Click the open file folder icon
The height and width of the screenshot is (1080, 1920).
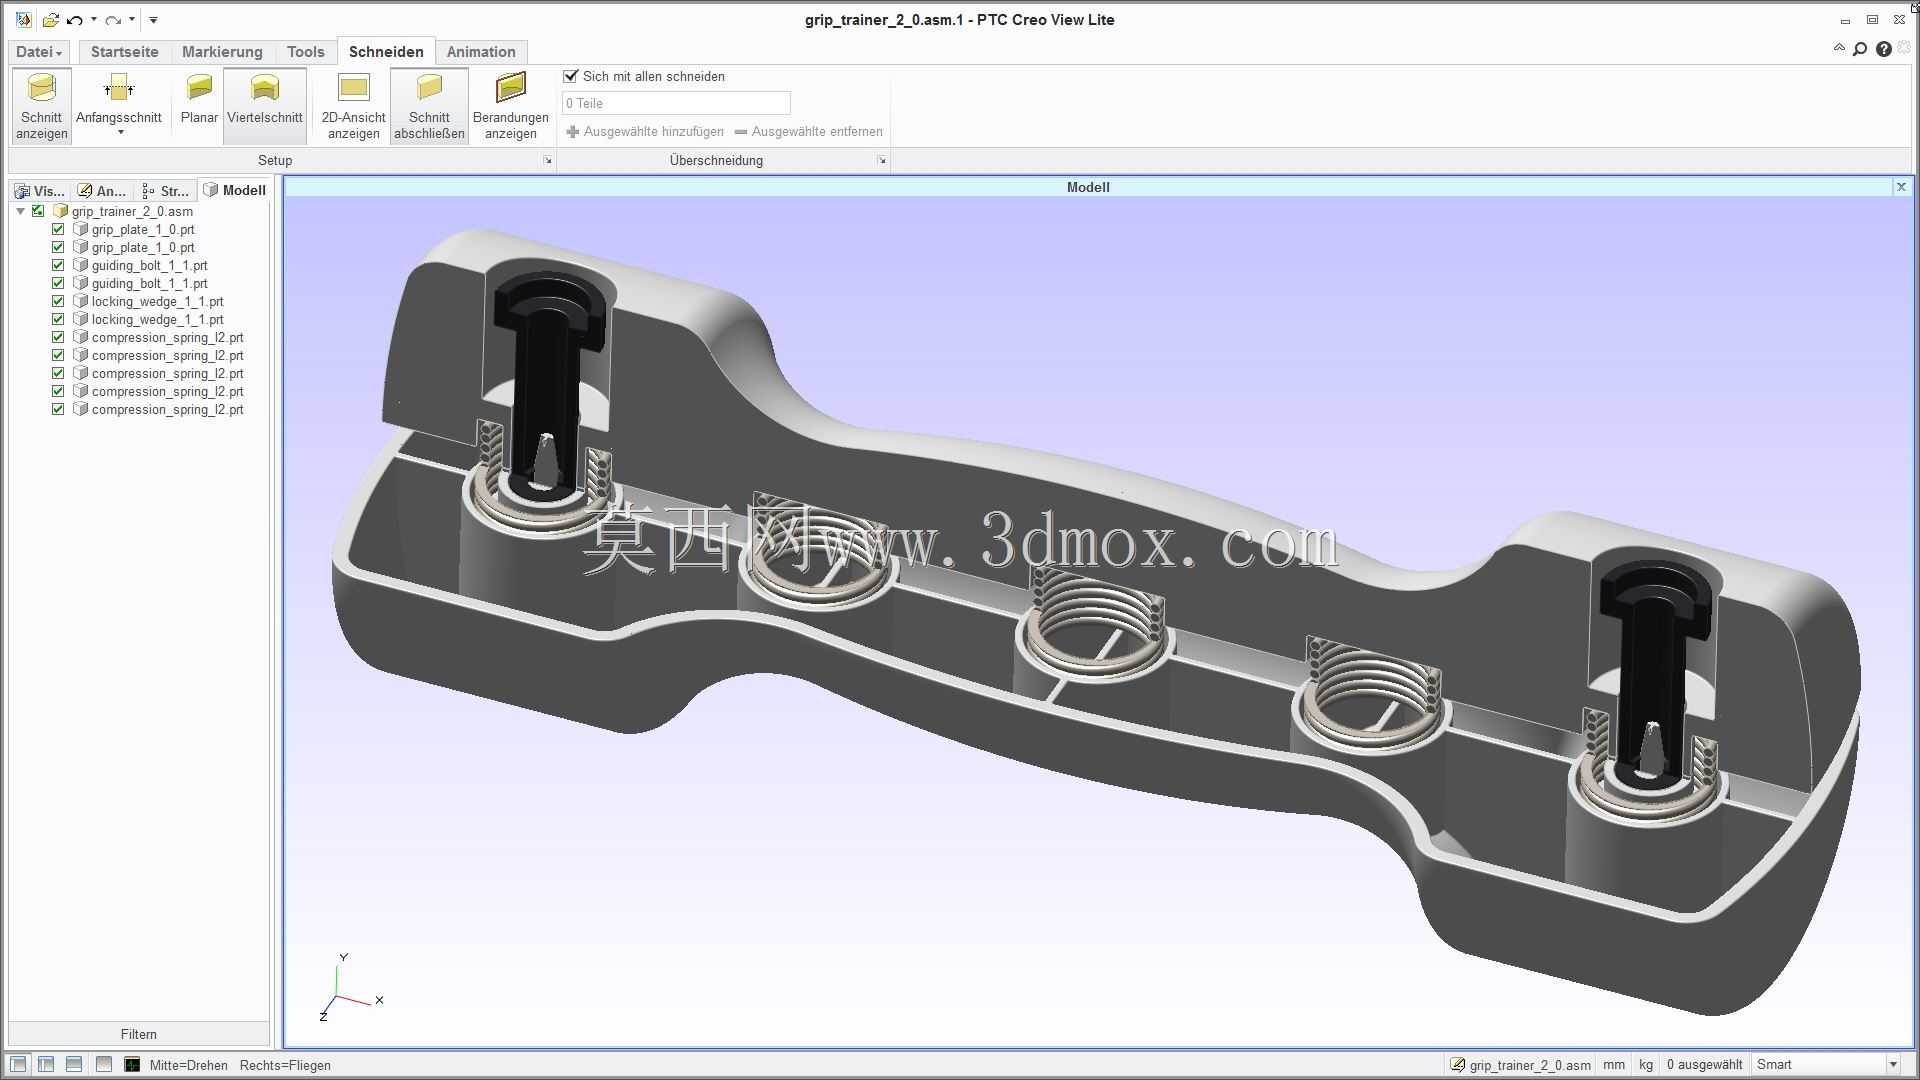click(x=50, y=20)
